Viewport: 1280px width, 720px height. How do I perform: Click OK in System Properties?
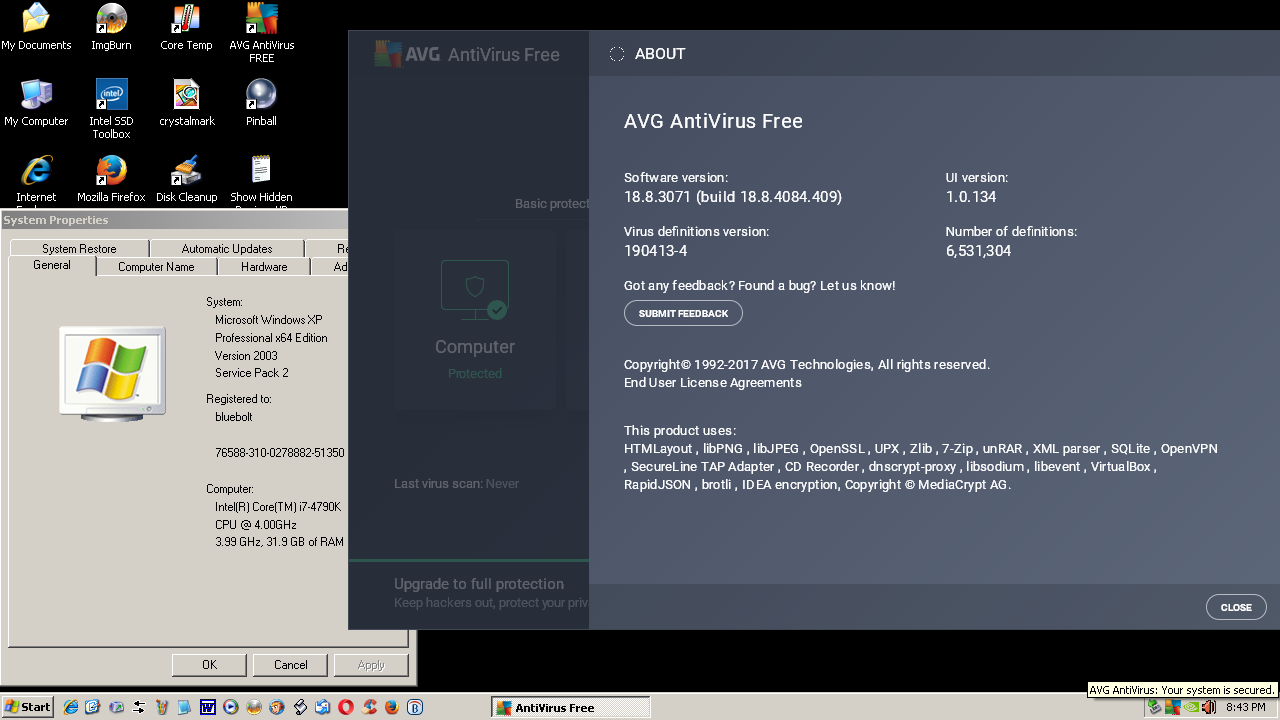pyautogui.click(x=209, y=665)
